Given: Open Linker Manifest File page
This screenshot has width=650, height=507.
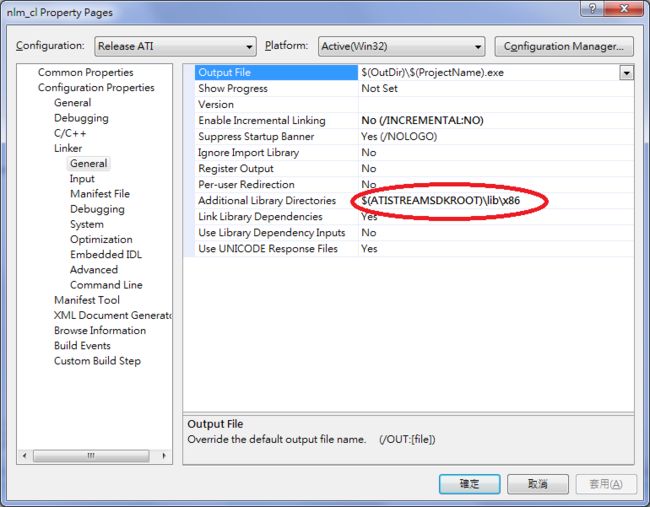Looking at the screenshot, I should point(100,194).
